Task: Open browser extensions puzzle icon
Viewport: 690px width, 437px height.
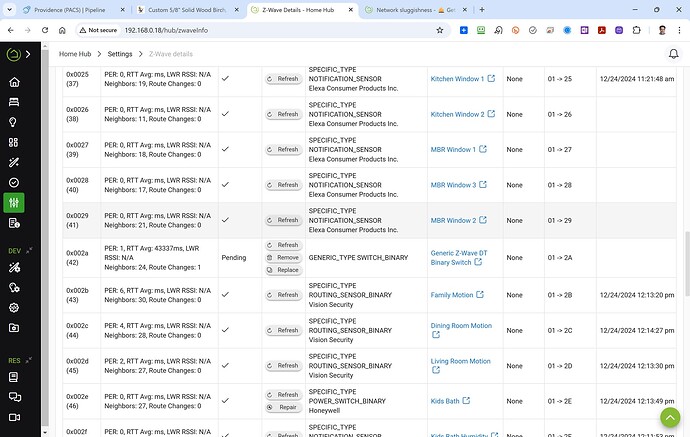Action: (x=636, y=30)
